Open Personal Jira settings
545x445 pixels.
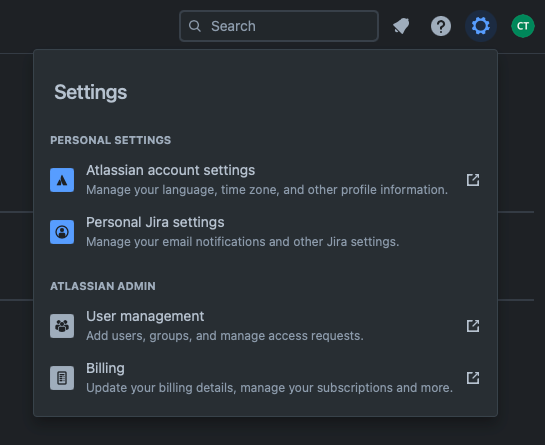coord(265,232)
